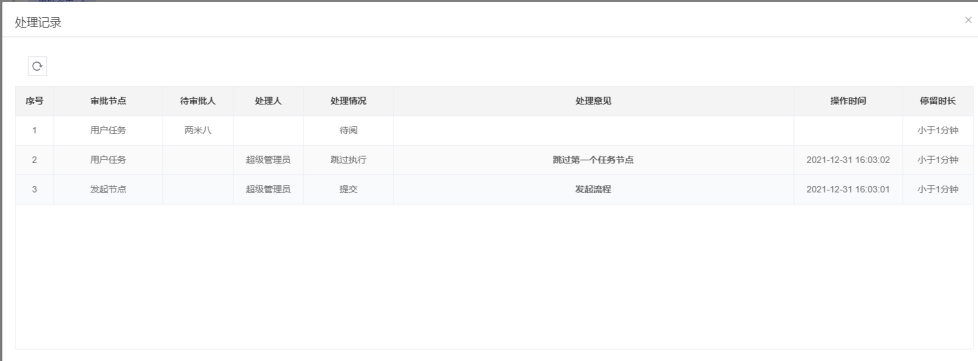
Task: Click timestamp 2021-12-31 16:03:01
Action: 848,189
